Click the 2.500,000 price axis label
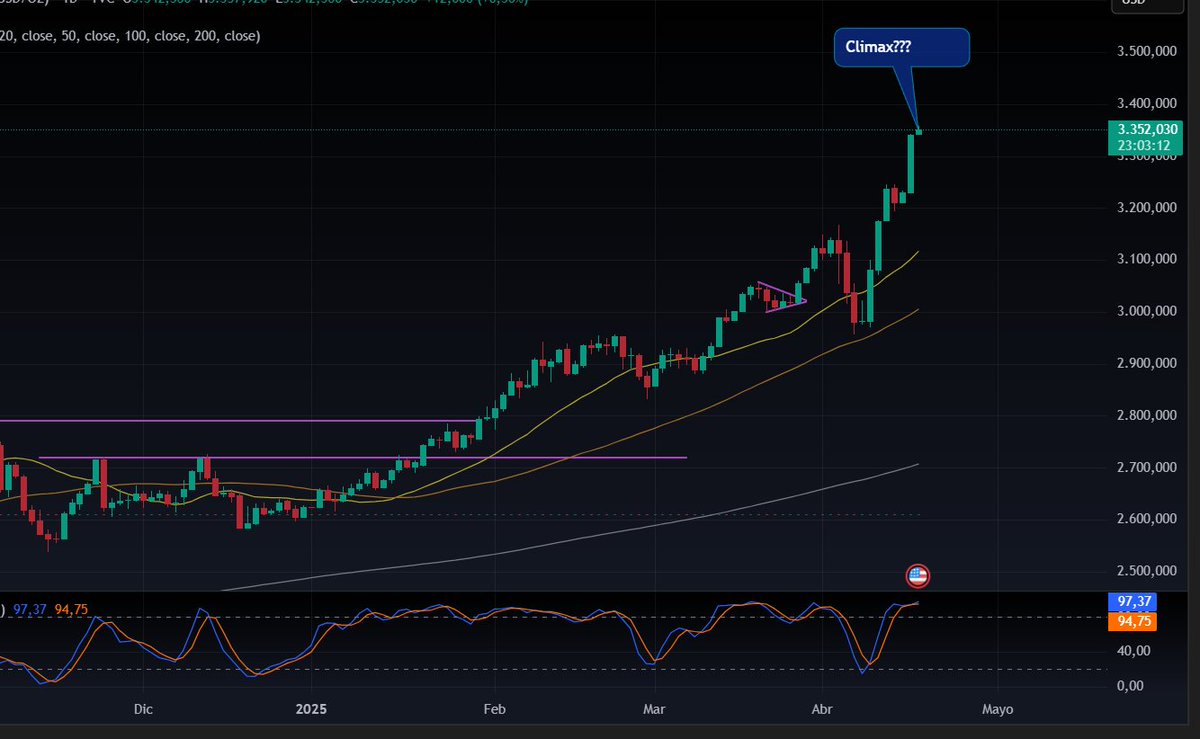The image size is (1200, 739). (x=1149, y=571)
